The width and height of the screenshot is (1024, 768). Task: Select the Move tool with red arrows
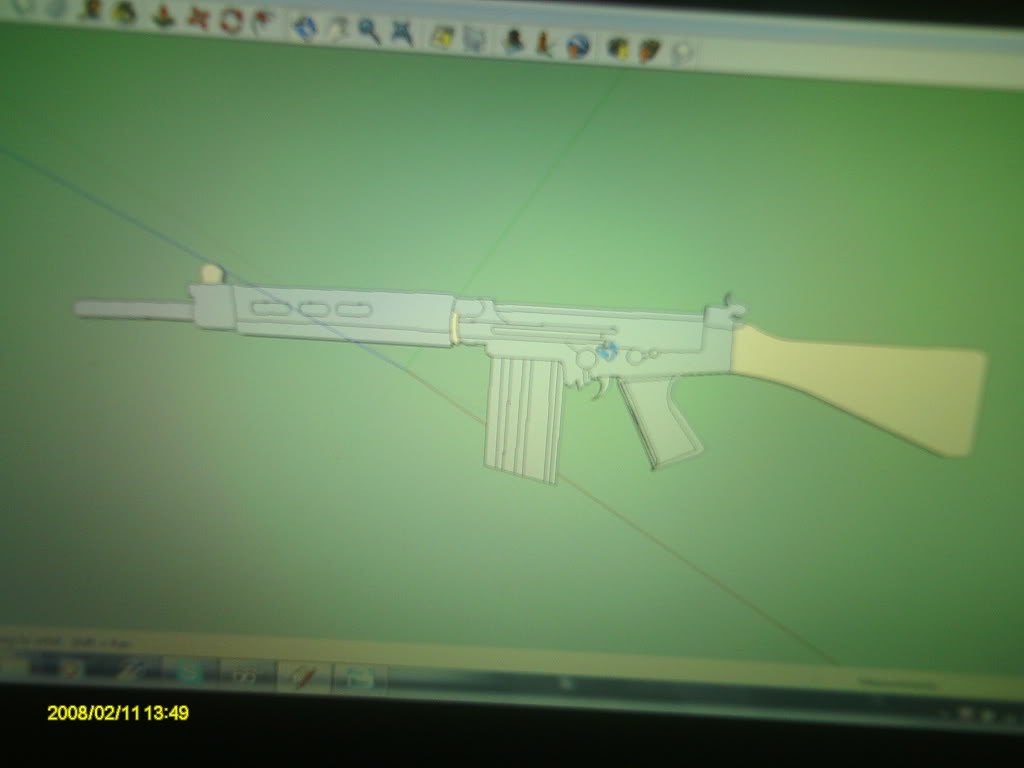(x=198, y=19)
